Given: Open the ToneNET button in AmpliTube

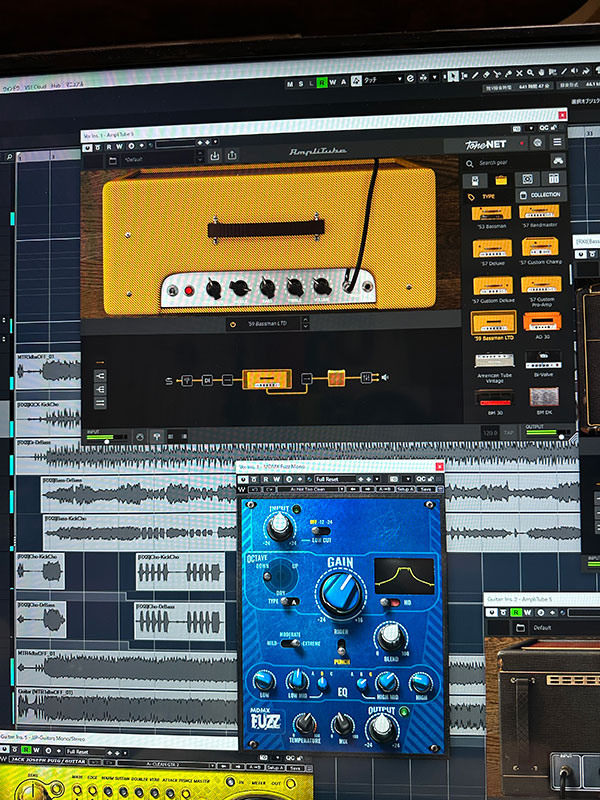Looking at the screenshot, I should click(x=485, y=144).
